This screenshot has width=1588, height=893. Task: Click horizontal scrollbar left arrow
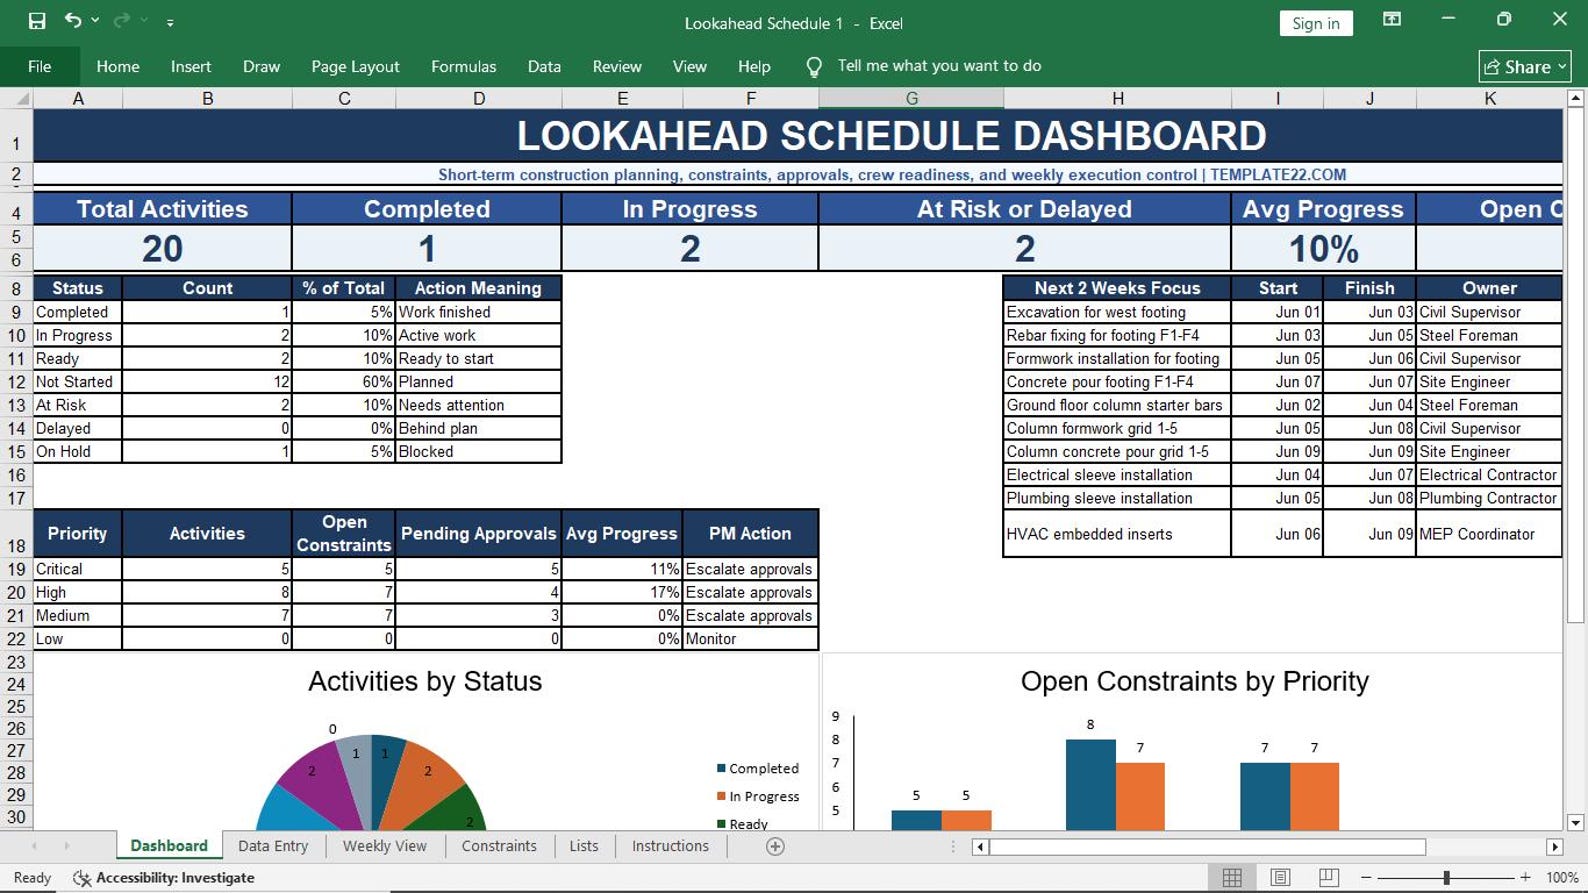(x=980, y=847)
